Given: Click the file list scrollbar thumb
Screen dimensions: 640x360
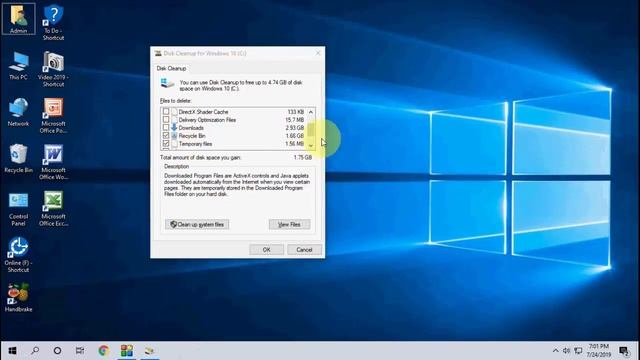Looking at the screenshot, I should coord(311,130).
